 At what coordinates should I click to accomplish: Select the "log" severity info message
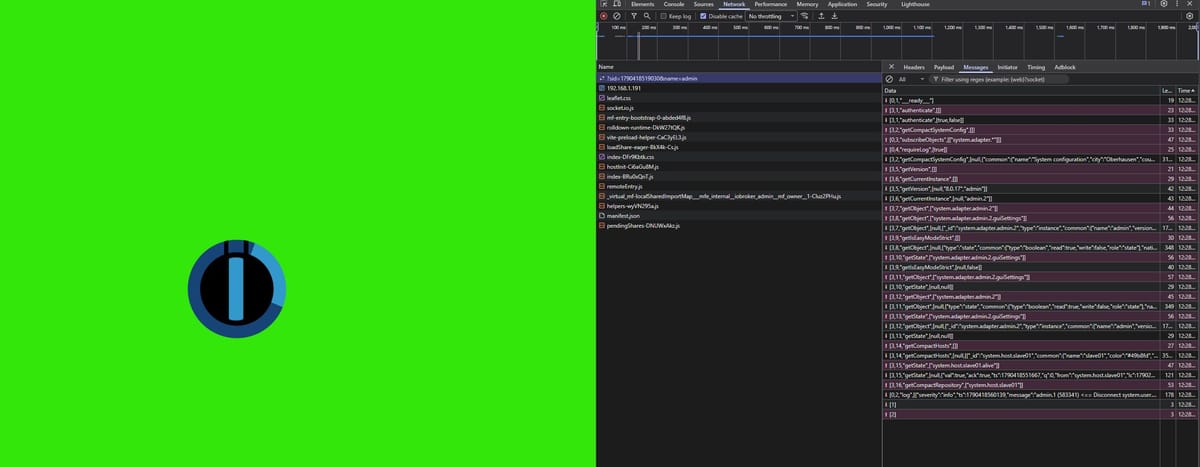(1041, 394)
